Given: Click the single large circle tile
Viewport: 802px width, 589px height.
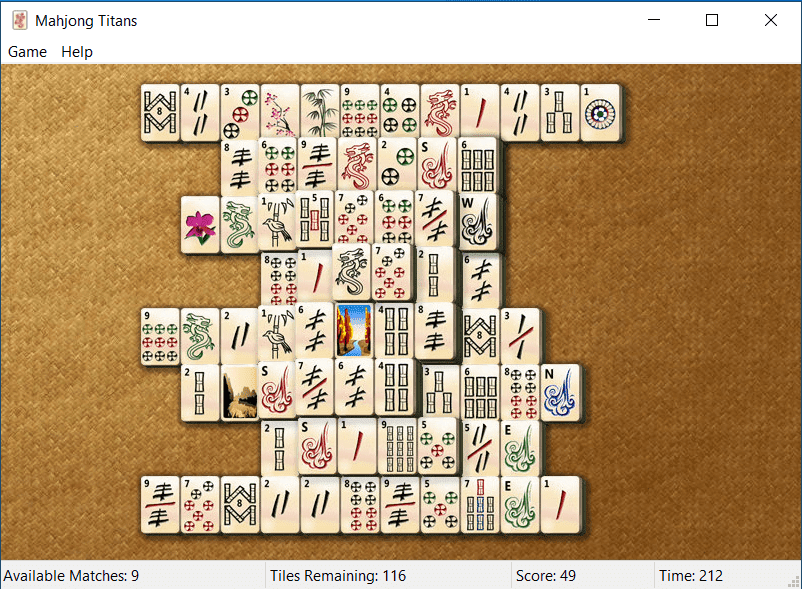Looking at the screenshot, I should coord(600,112).
